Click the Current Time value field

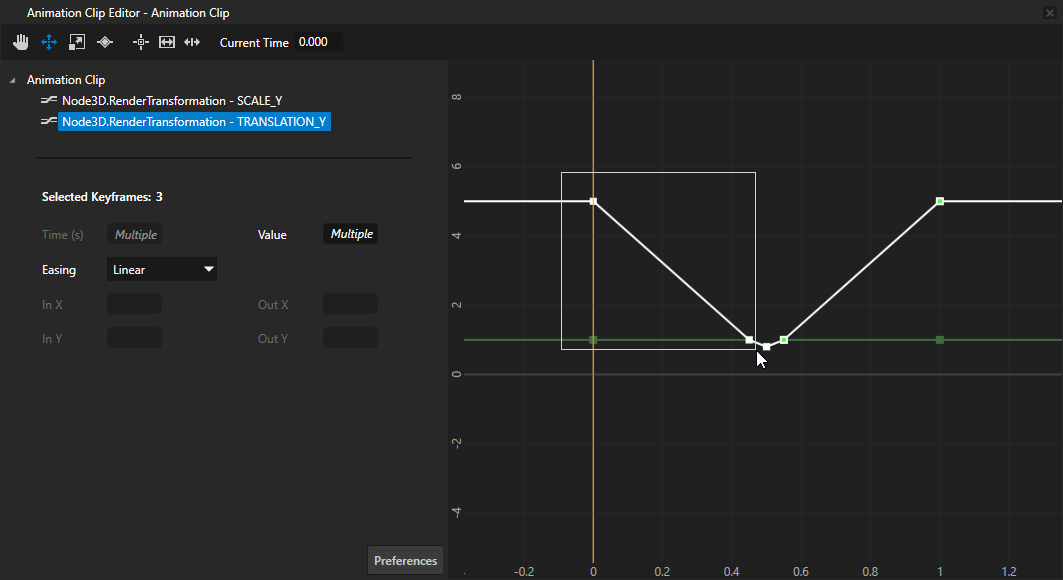tap(319, 42)
